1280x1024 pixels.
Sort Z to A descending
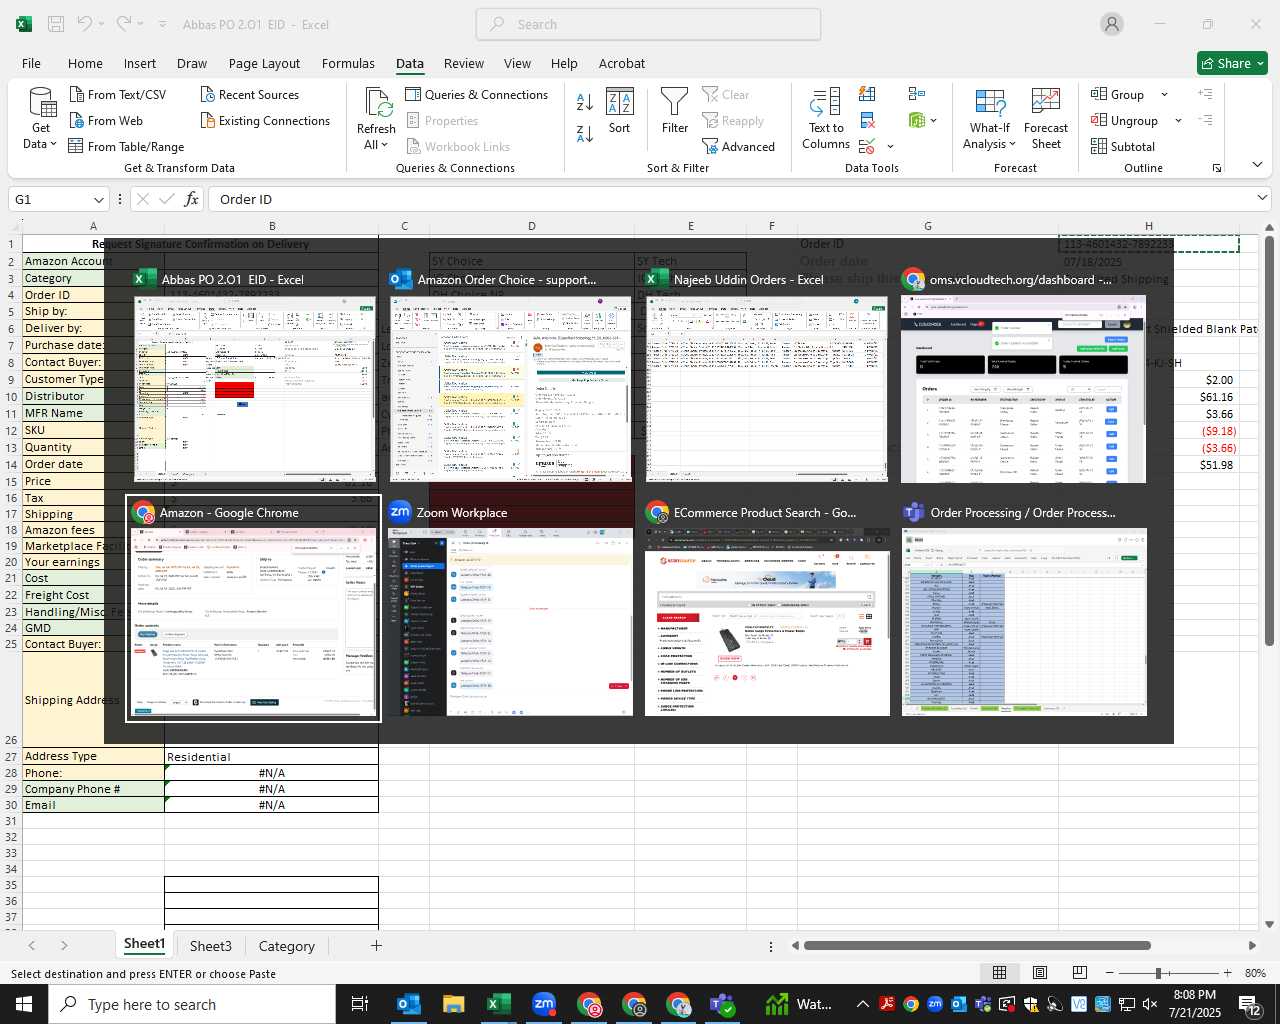pyautogui.click(x=585, y=133)
